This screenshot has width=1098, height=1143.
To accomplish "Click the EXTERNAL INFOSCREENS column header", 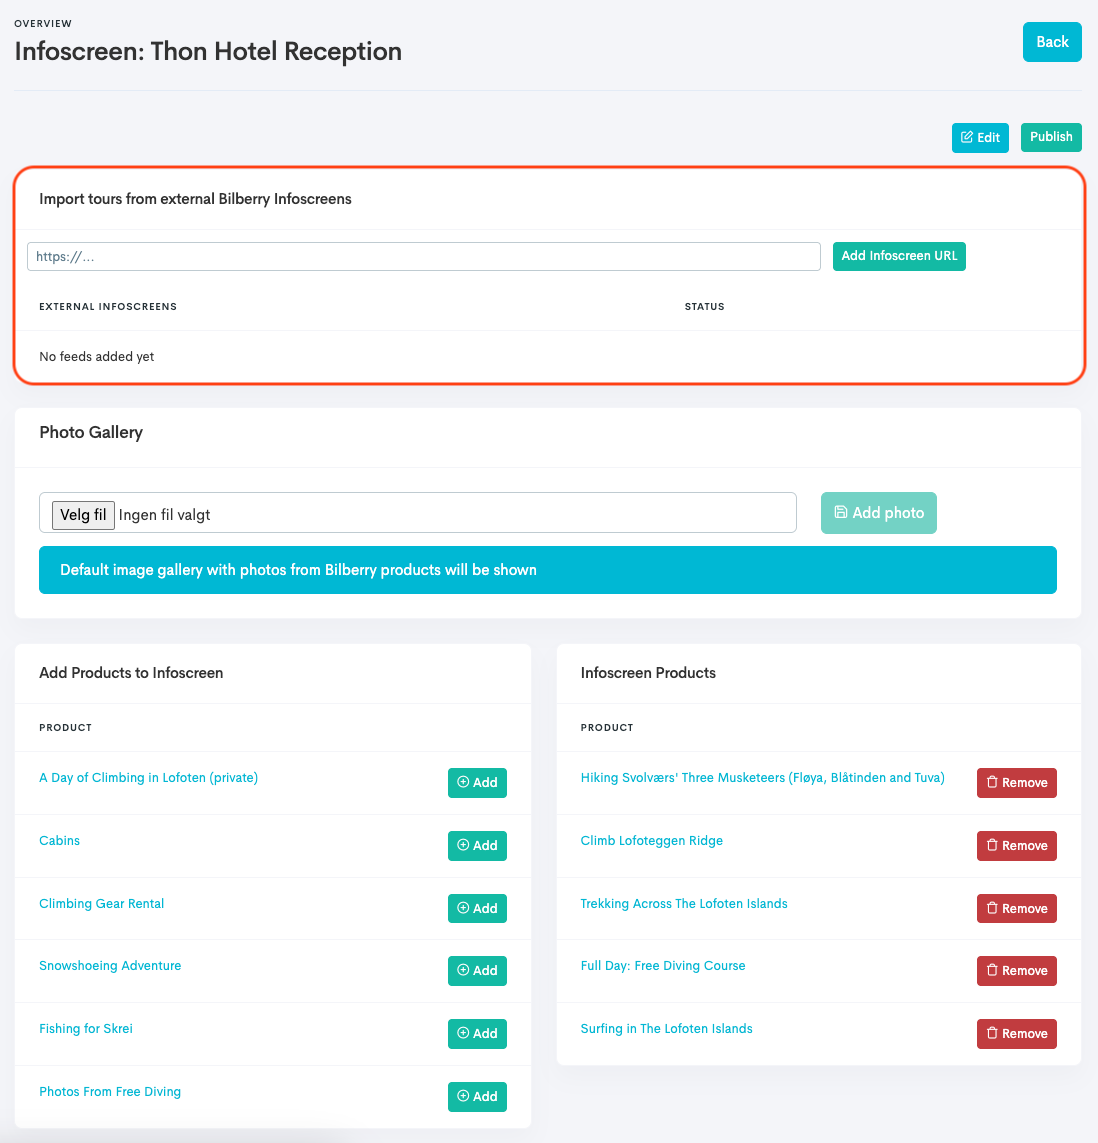I will click(x=108, y=307).
